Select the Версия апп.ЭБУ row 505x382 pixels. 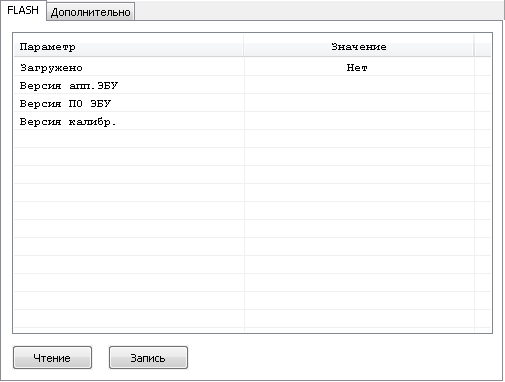(x=252, y=86)
